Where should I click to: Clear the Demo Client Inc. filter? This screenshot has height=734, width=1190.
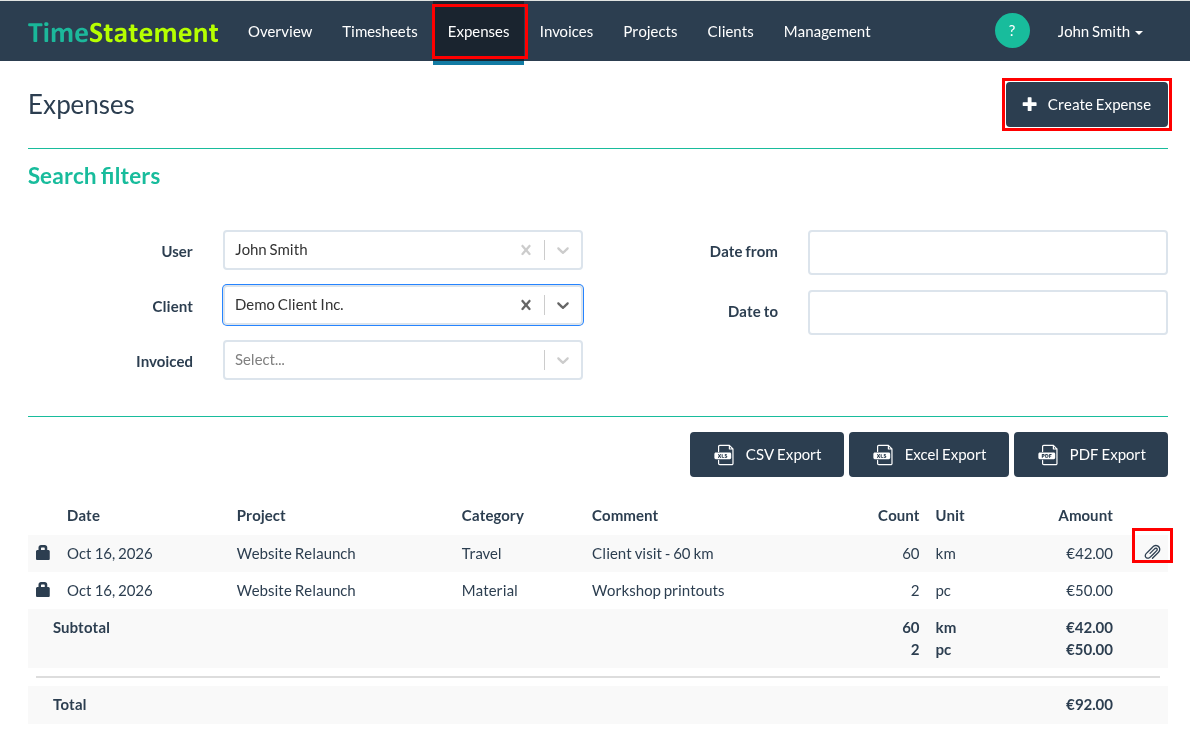click(x=526, y=305)
